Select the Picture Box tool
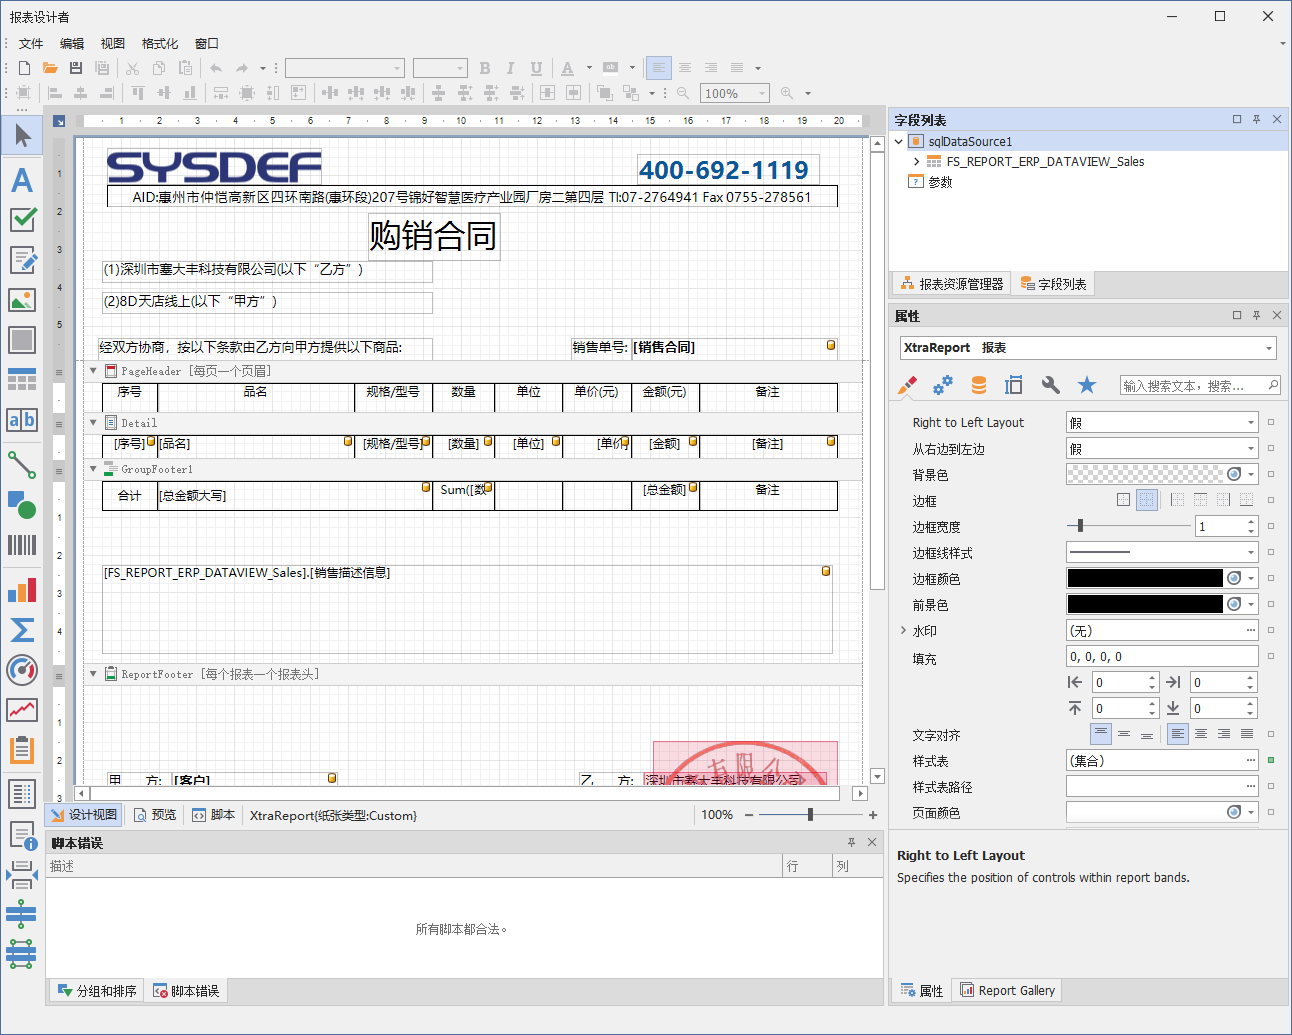This screenshot has height=1035, width=1292. 22,300
